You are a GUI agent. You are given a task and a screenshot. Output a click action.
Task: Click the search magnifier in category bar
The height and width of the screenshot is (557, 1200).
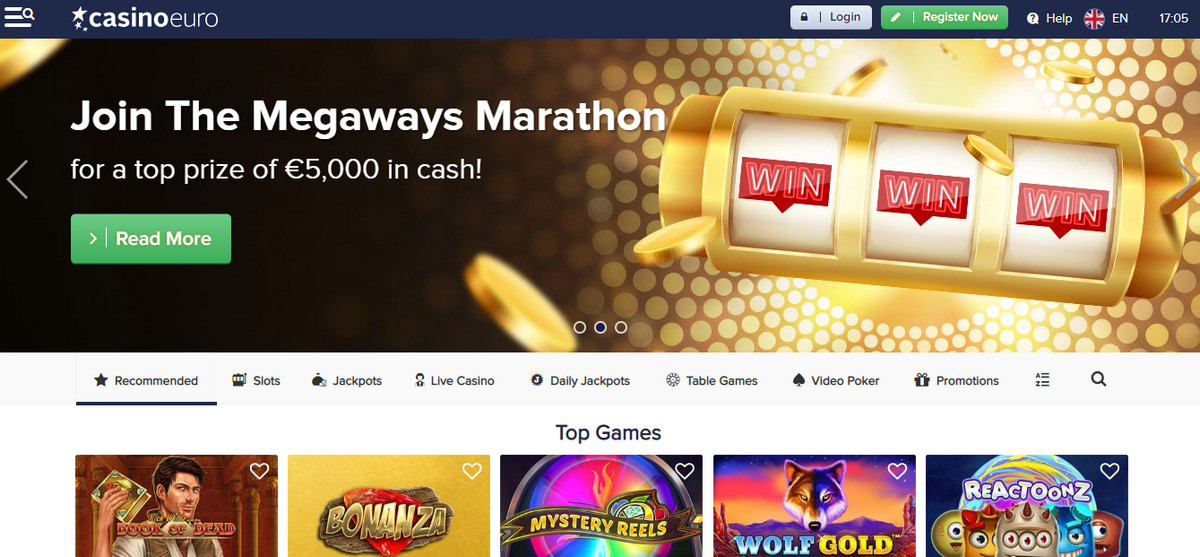click(1098, 380)
